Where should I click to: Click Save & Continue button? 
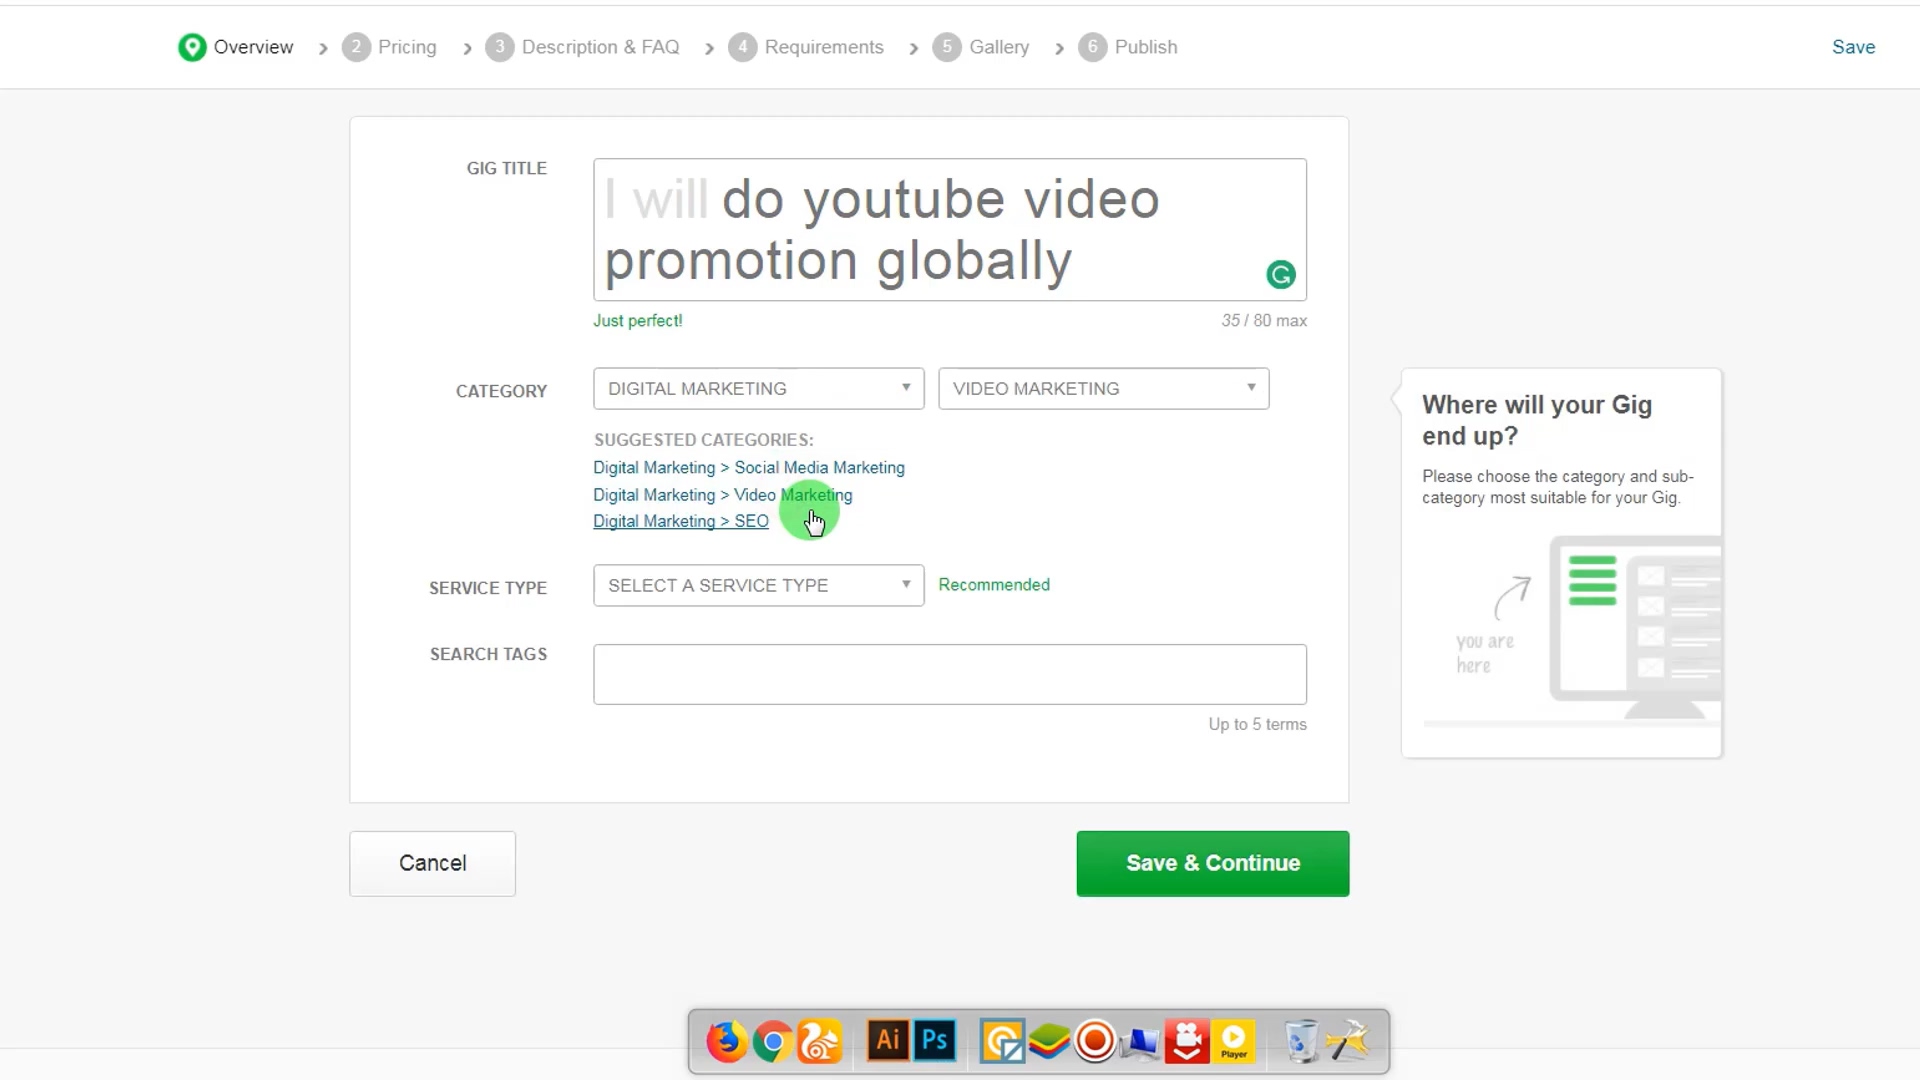[1212, 863]
